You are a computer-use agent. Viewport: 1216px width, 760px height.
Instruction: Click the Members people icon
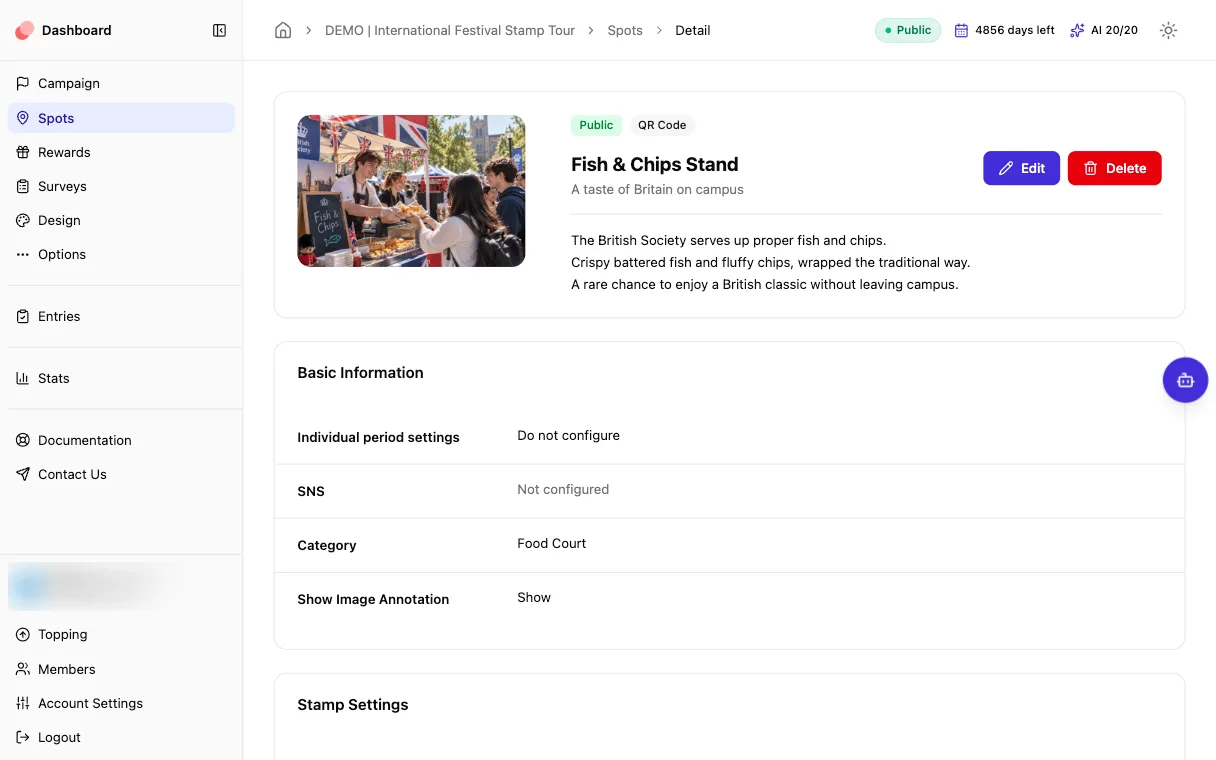coord(23,669)
